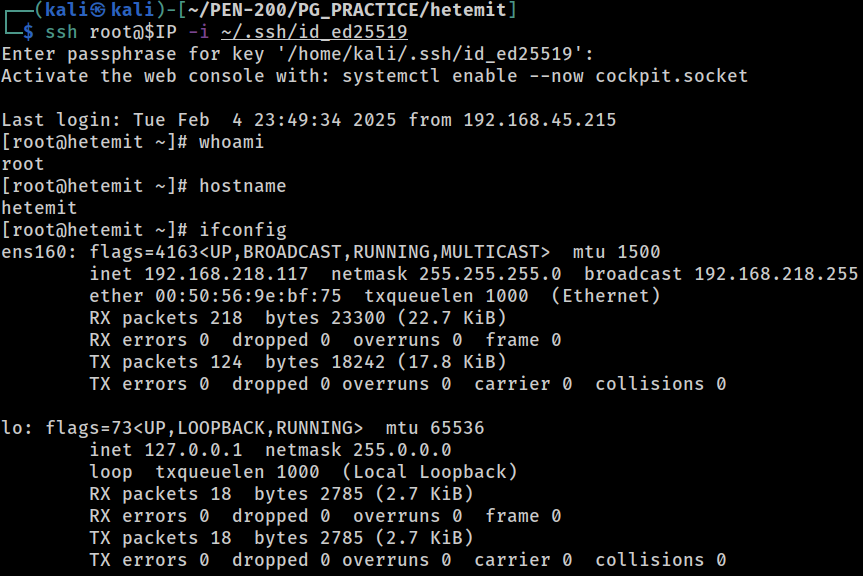863x576 pixels.
Task: Click the Kali skull icon in prompt
Action: click(x=100, y=10)
